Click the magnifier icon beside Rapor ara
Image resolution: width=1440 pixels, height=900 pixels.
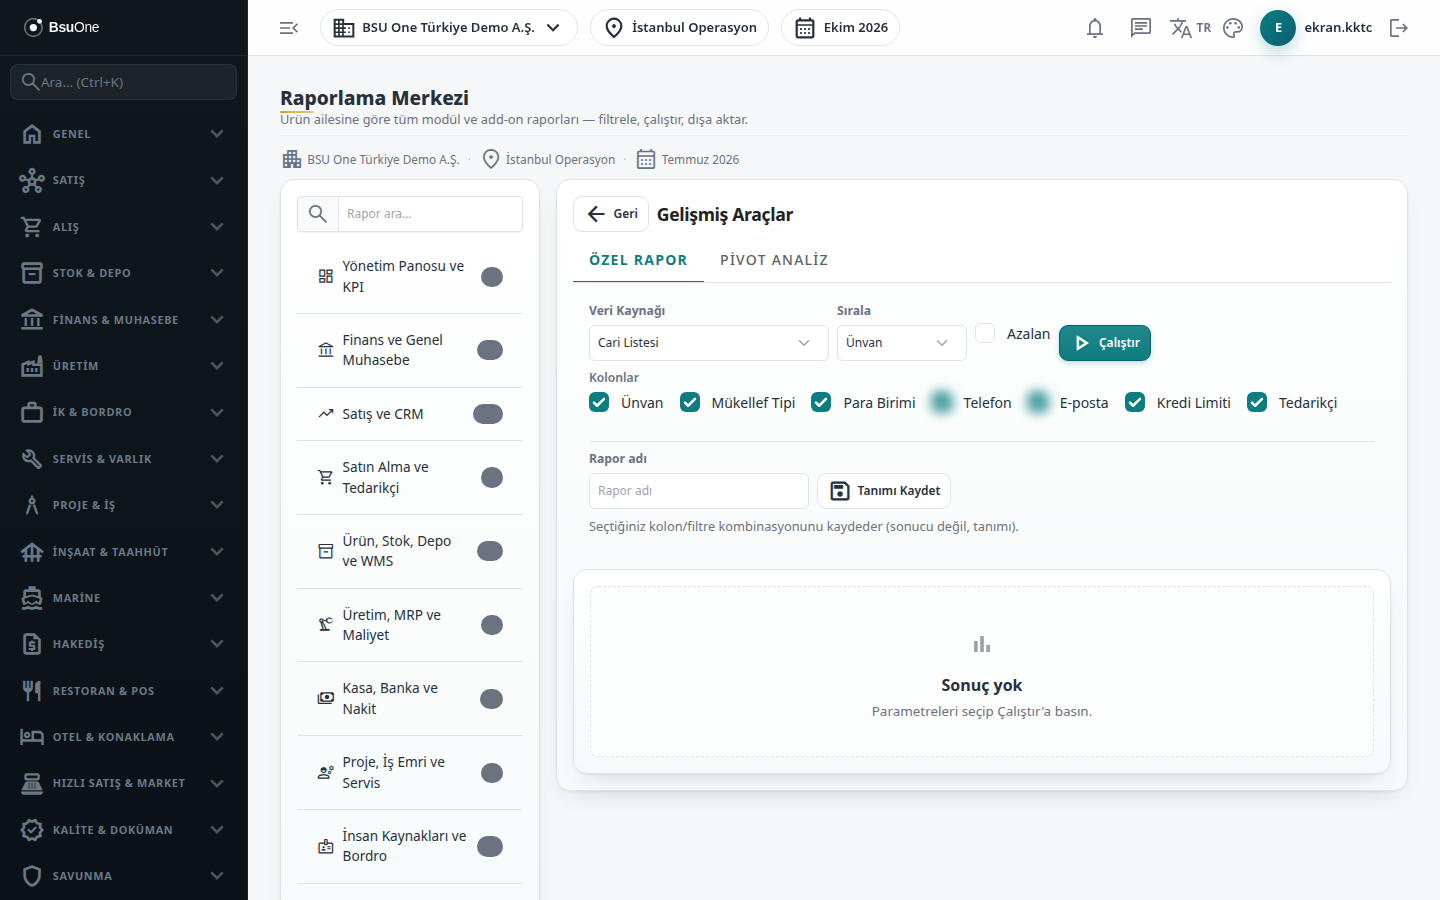point(318,214)
